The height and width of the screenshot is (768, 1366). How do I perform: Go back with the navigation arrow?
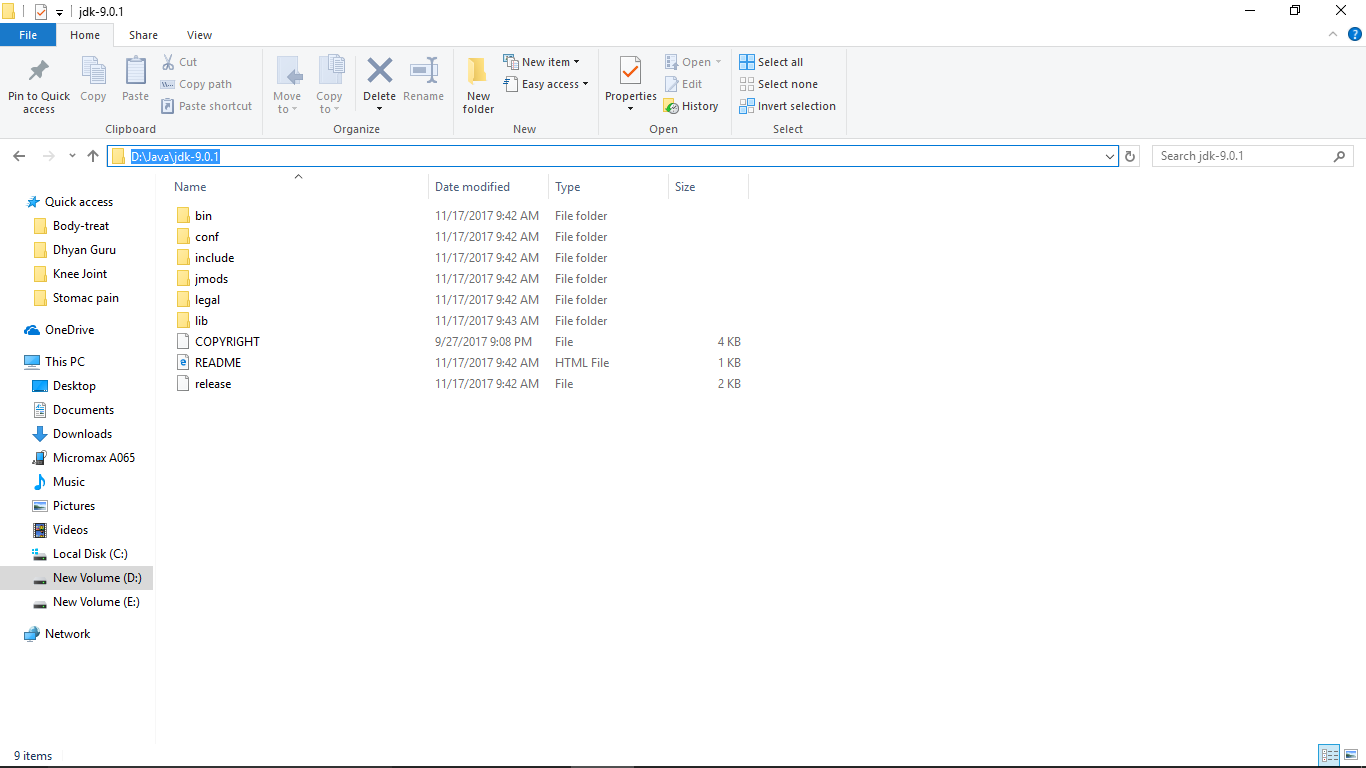[x=18, y=156]
